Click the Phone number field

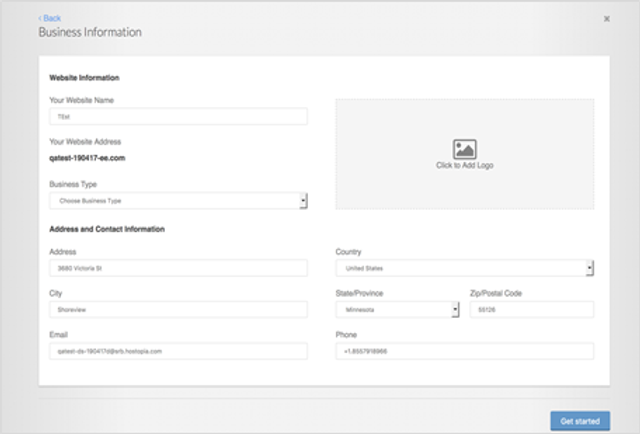[x=464, y=351]
